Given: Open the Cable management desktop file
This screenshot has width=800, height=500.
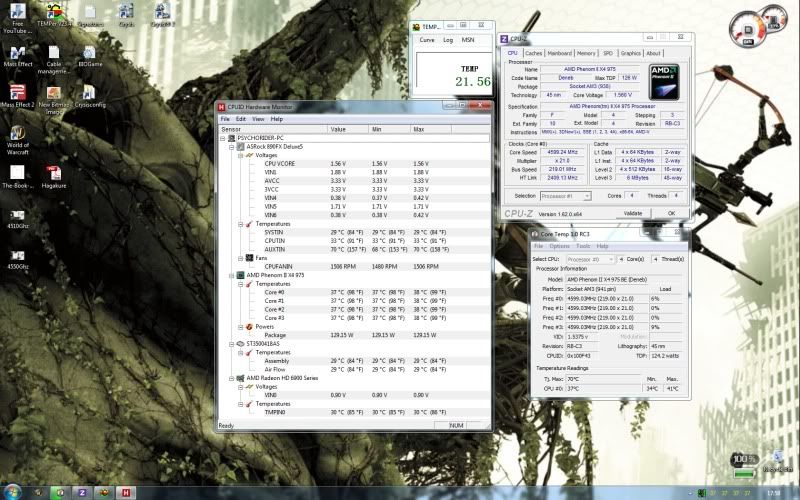Looking at the screenshot, I should [x=54, y=60].
